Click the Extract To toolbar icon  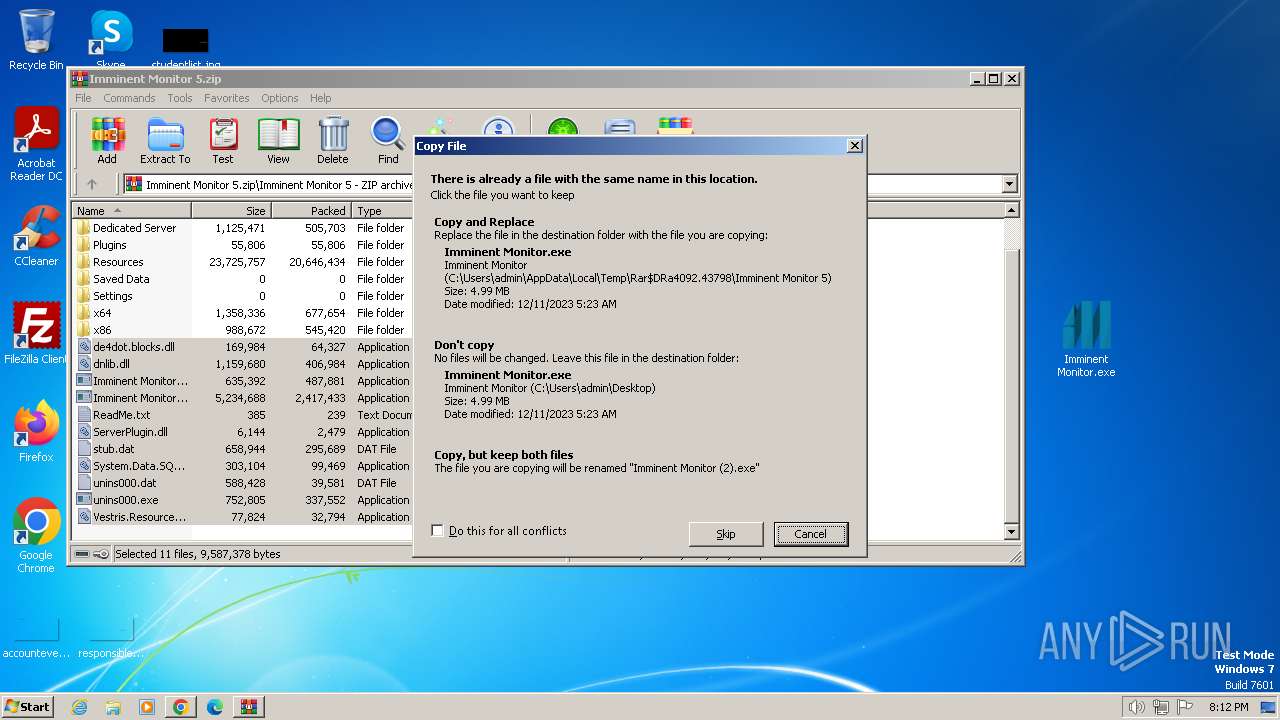coord(165,140)
